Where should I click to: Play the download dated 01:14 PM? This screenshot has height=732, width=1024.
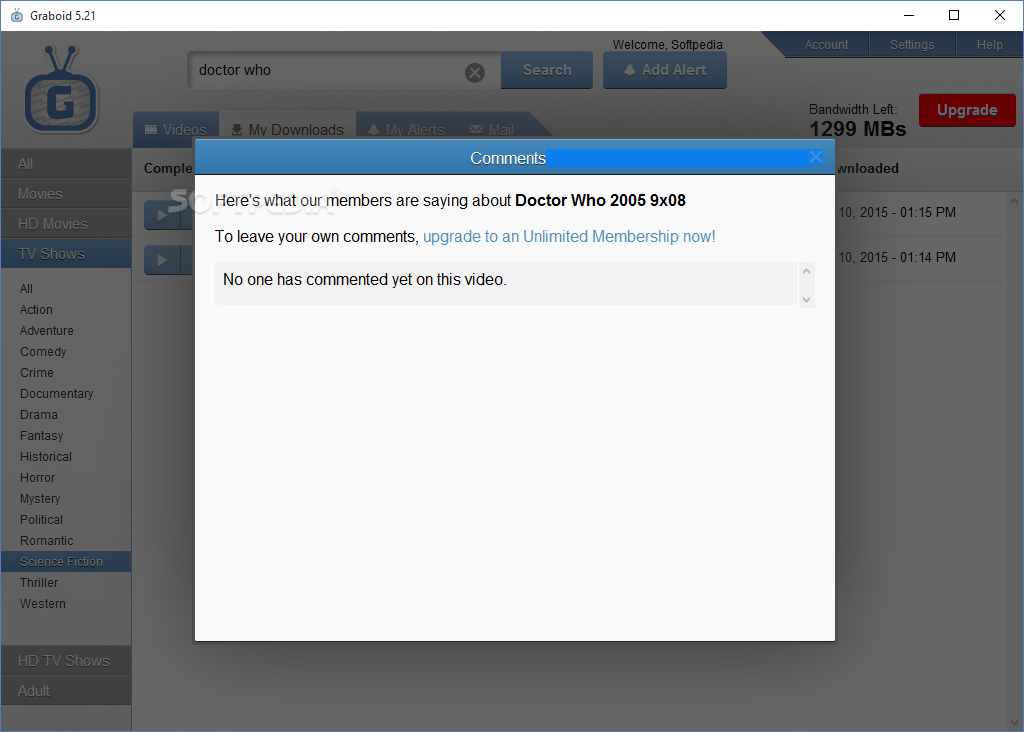[162, 261]
